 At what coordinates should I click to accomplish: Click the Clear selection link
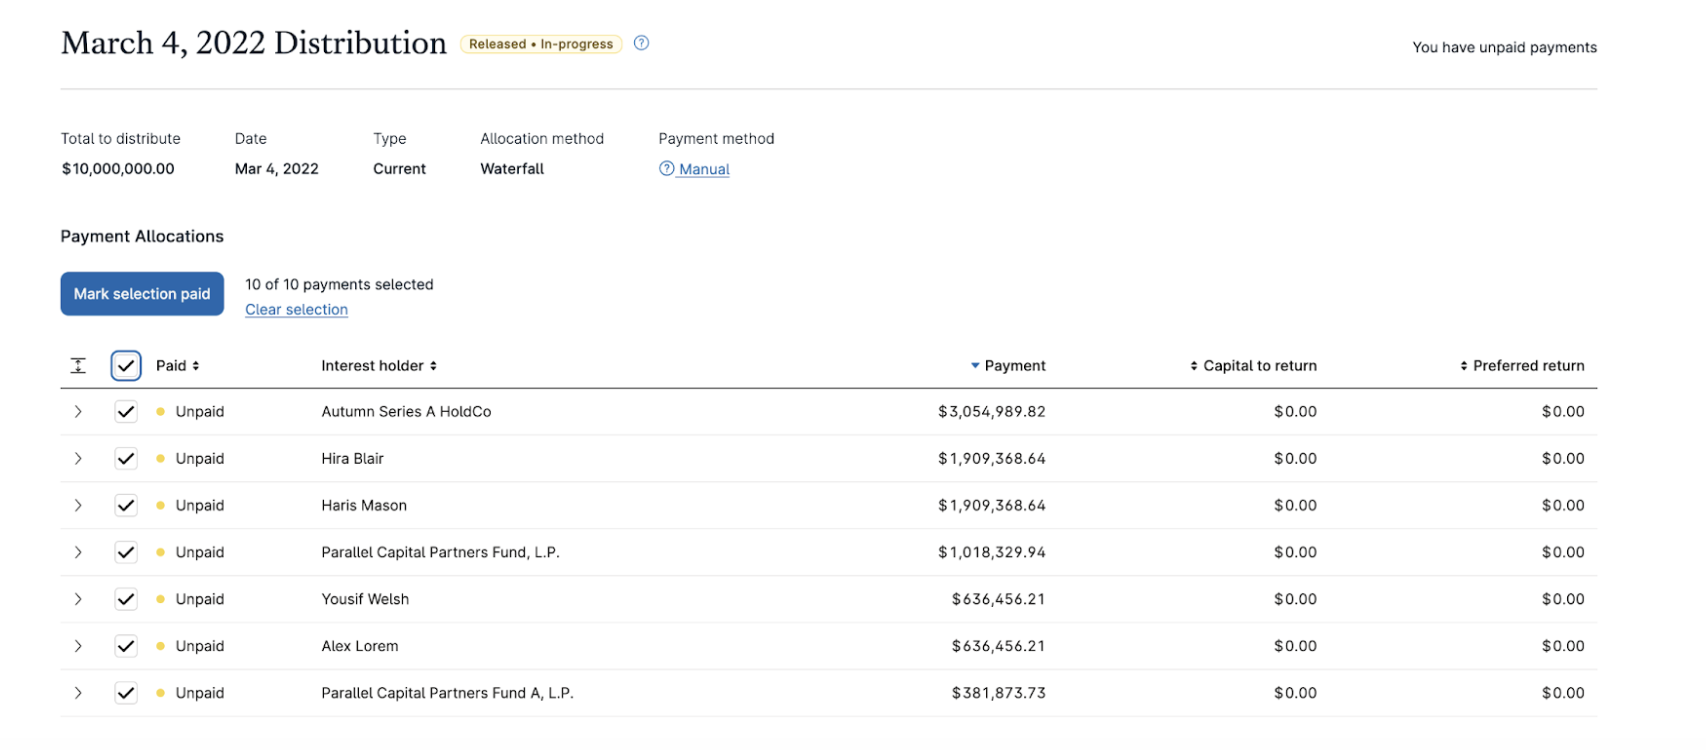point(296,310)
